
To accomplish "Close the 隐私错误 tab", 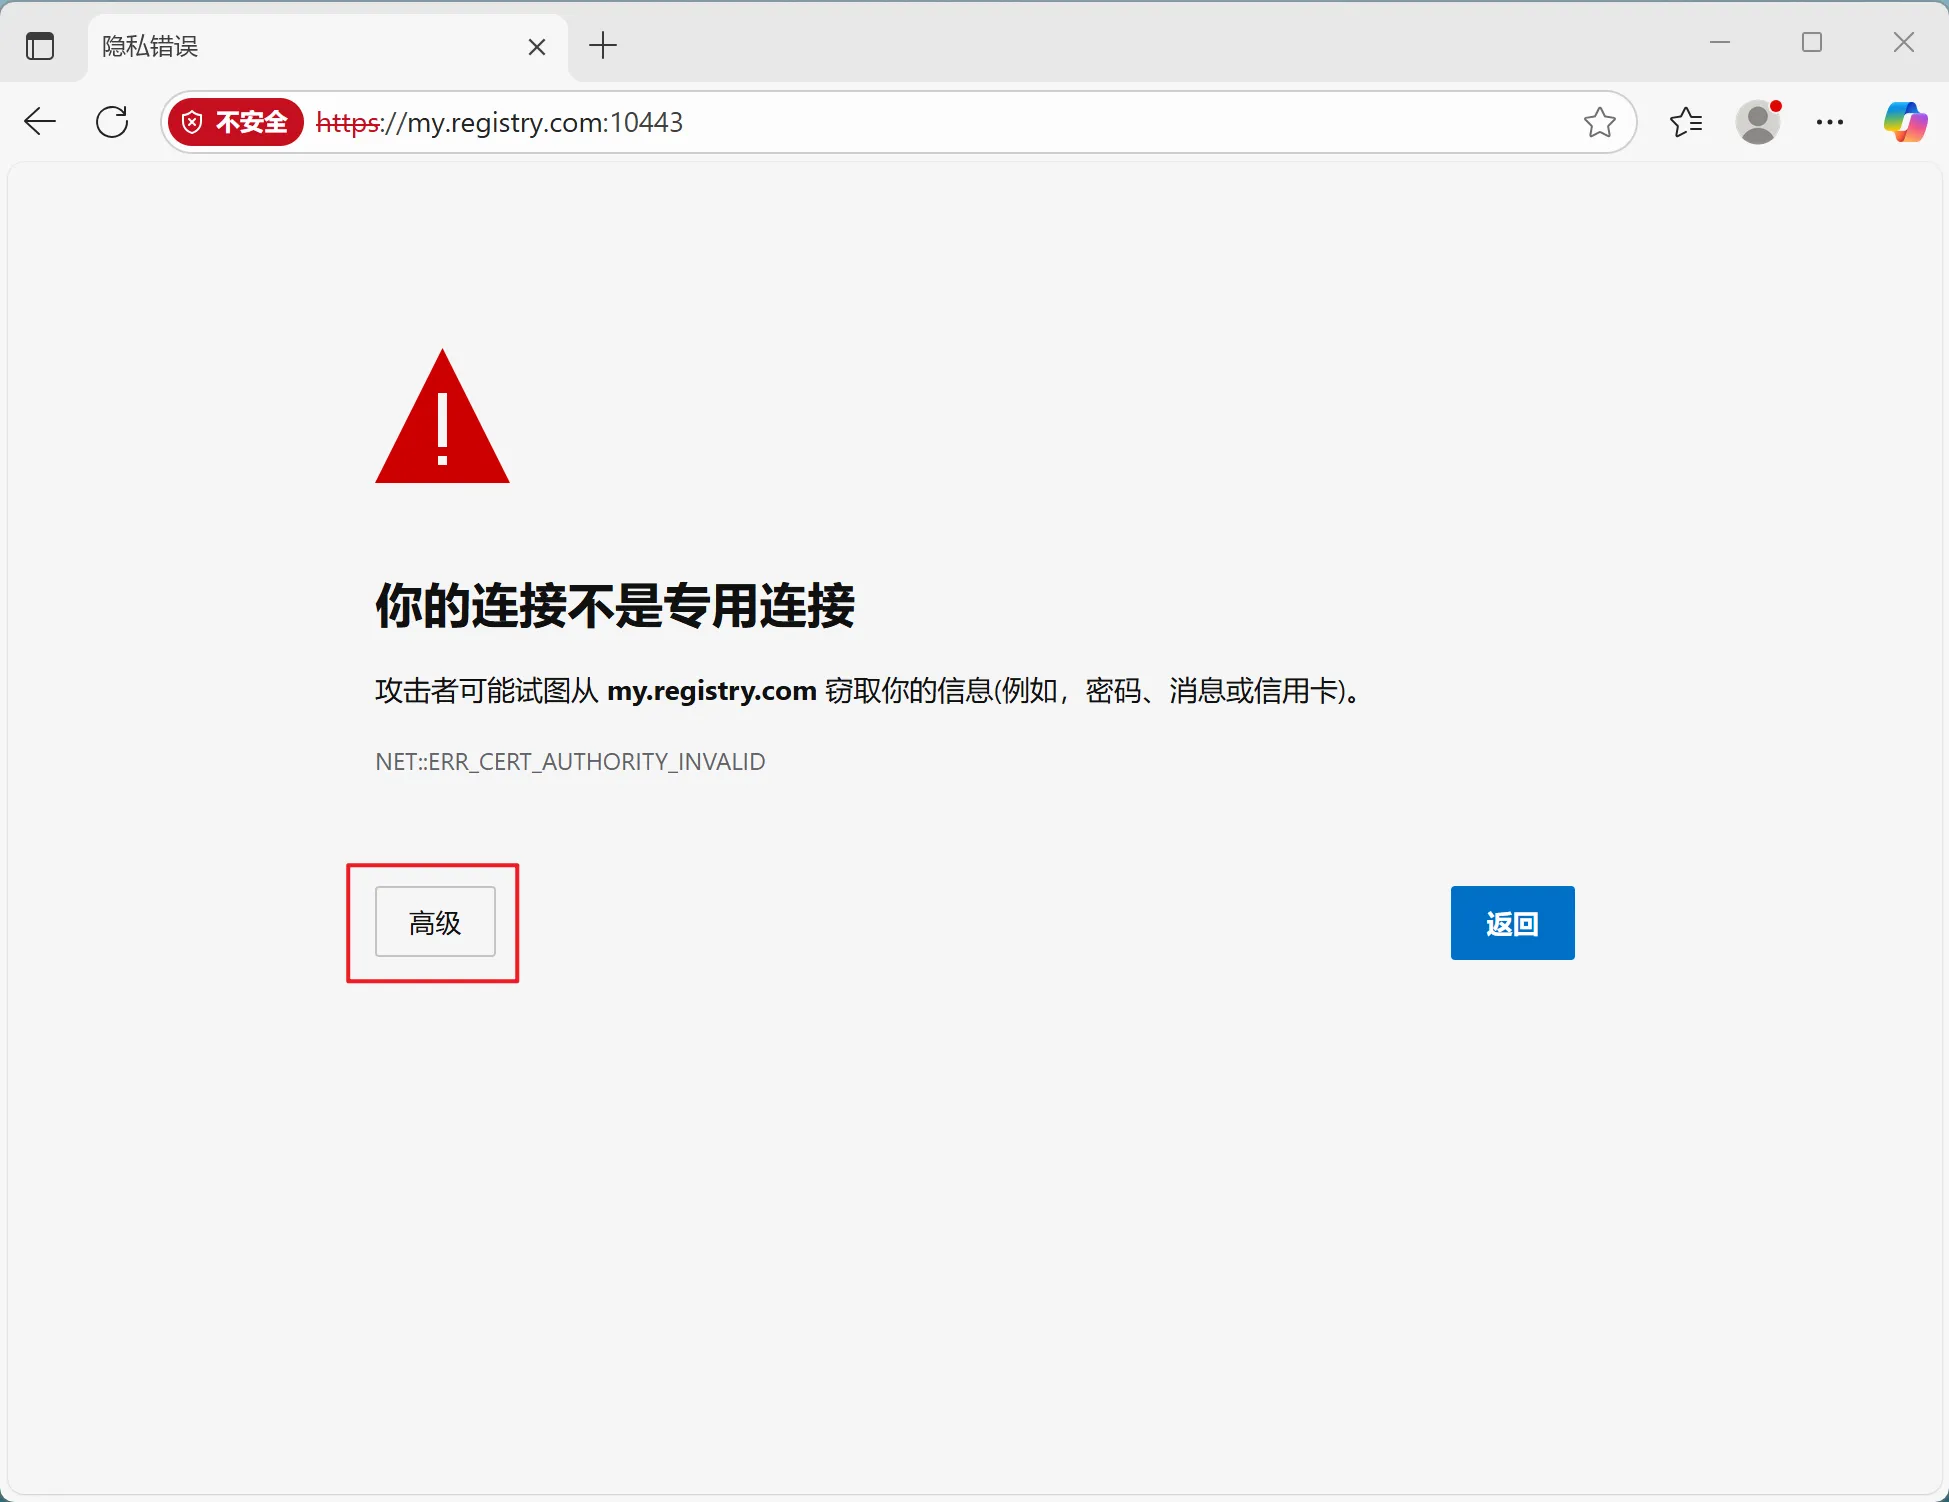I will 537,47.
